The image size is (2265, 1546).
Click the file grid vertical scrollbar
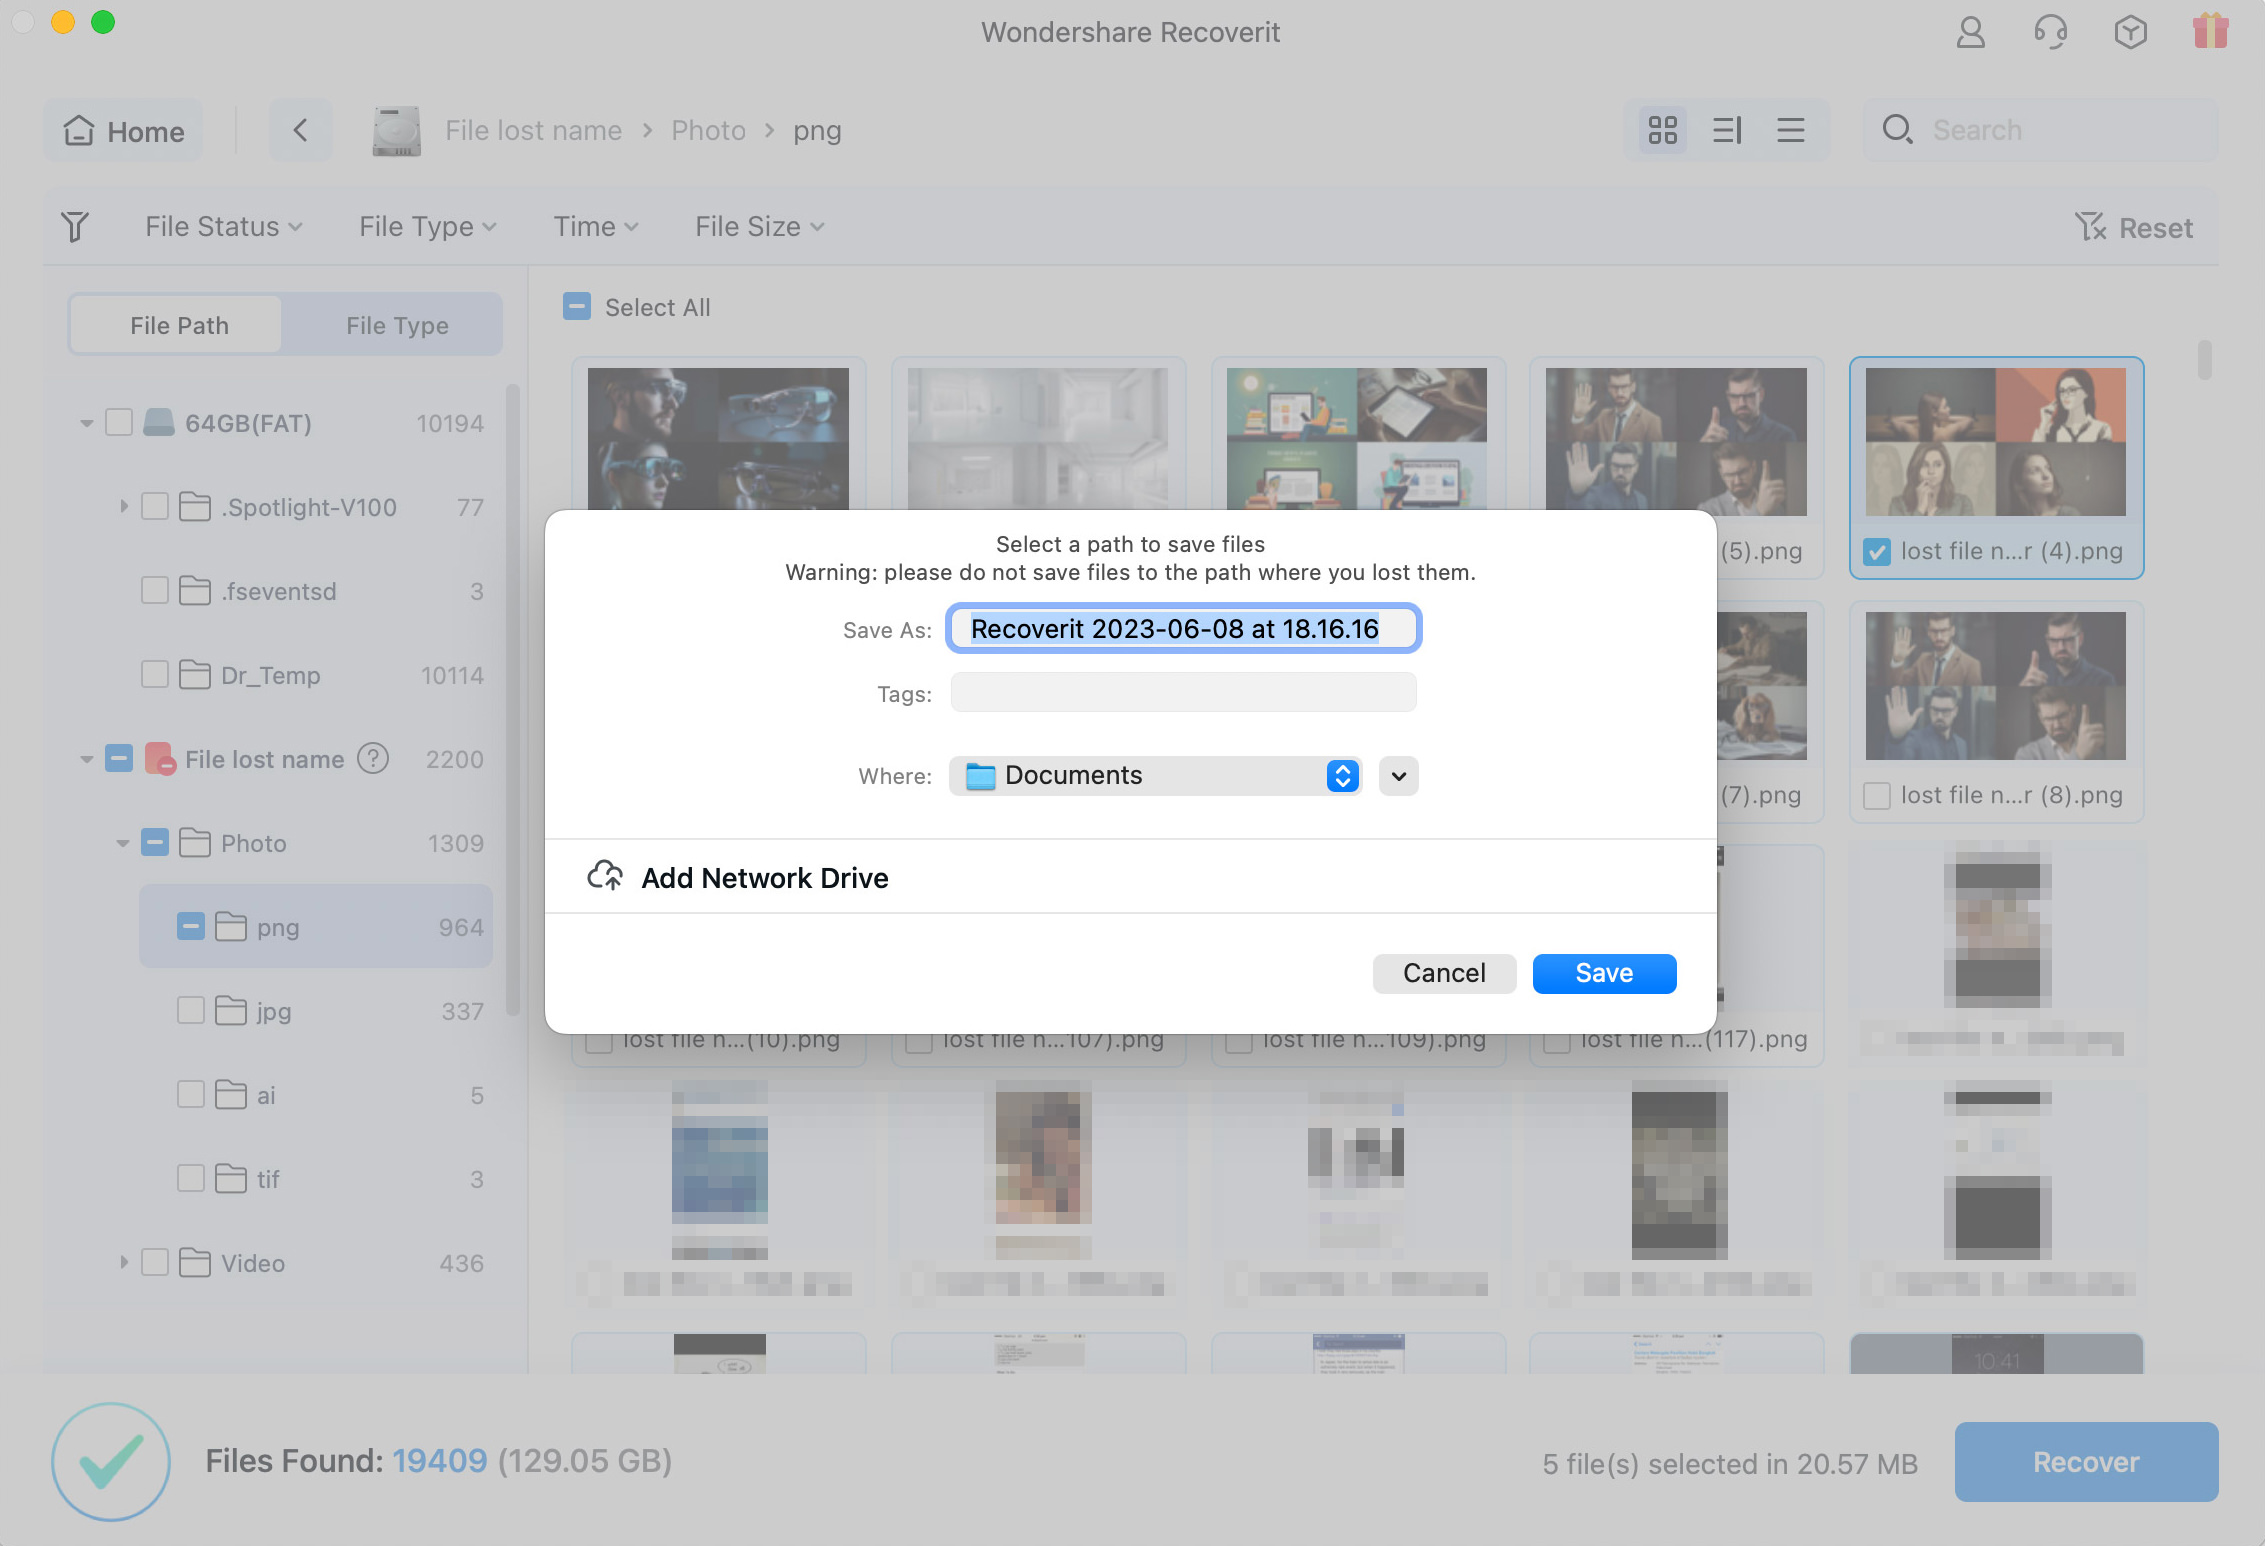(2204, 360)
